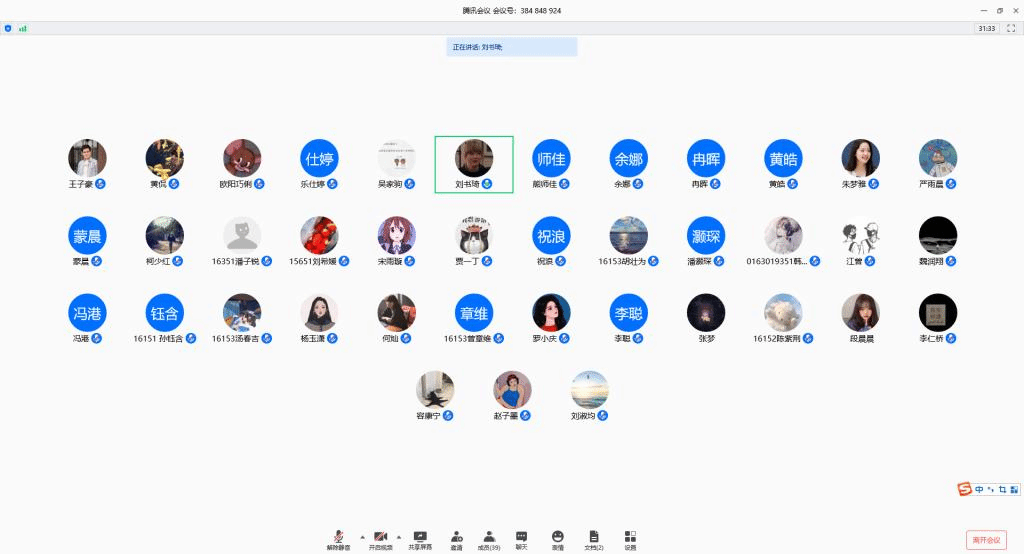Open the 文档(2) documents panel
Image resolution: width=1024 pixels, height=554 pixels.
tap(594, 540)
